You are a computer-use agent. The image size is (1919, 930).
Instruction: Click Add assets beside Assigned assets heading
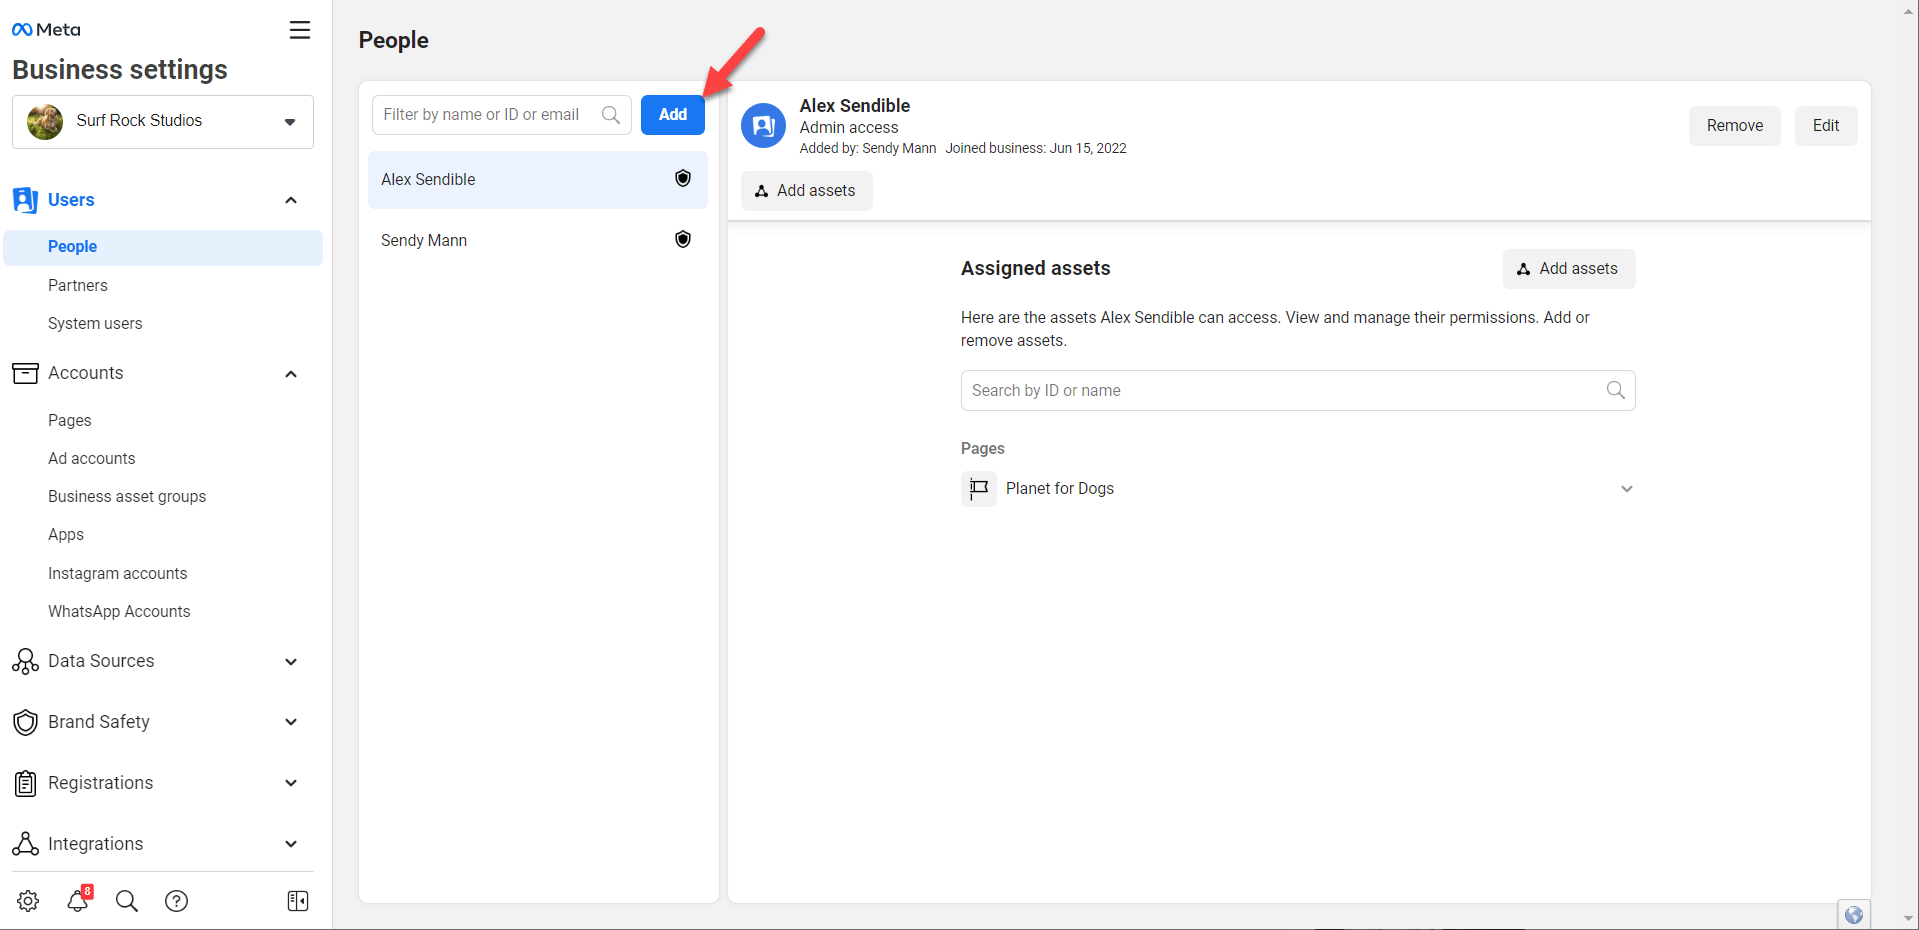coord(1569,269)
